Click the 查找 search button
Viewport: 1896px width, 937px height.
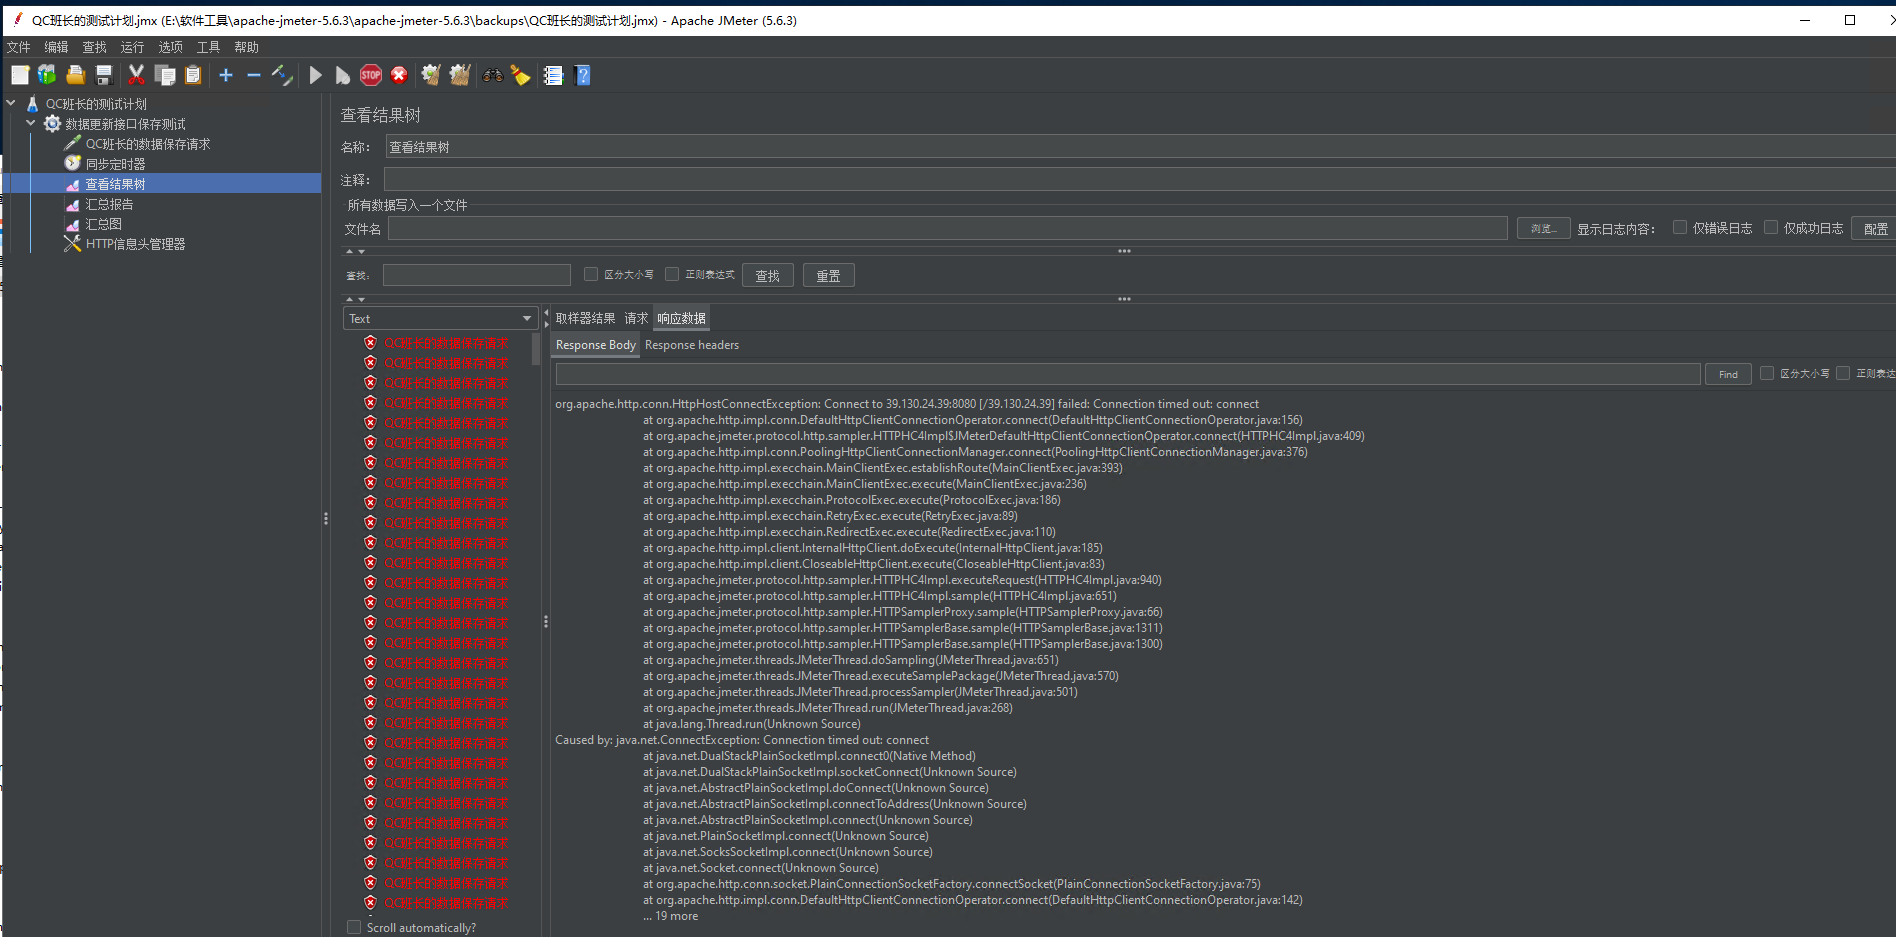[768, 276]
